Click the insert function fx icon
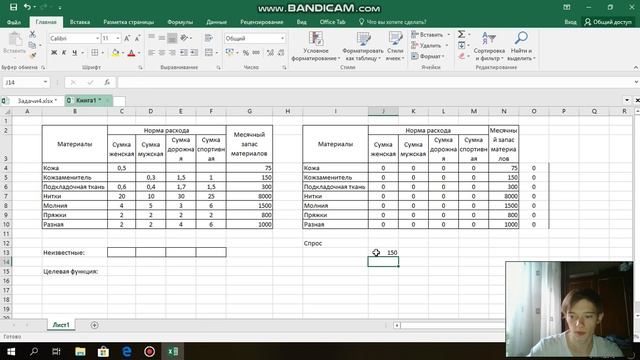 point(107,82)
